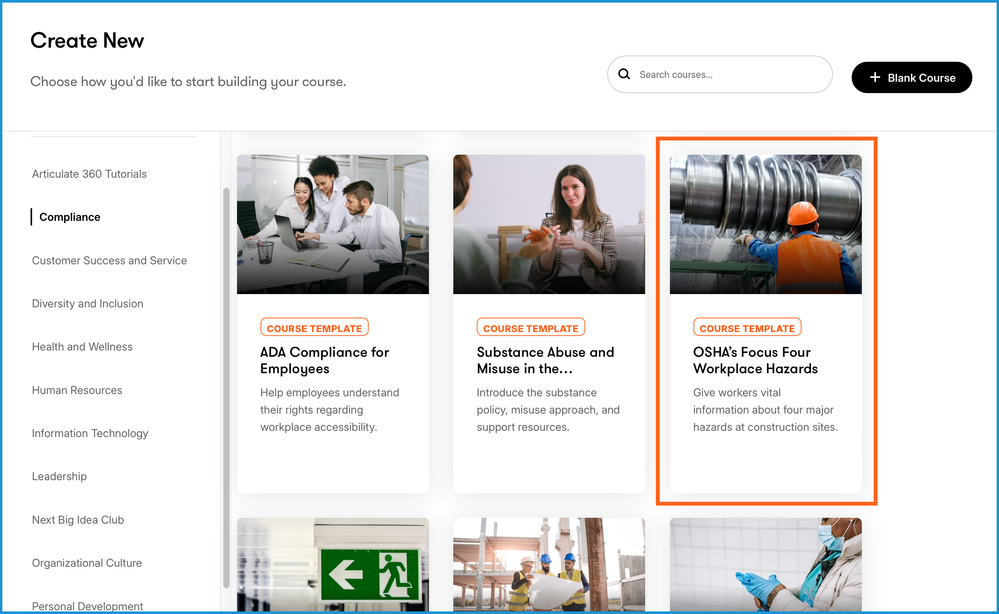Image resolution: width=999 pixels, height=614 pixels.
Task: Open Customer Success and Service category
Action: [x=109, y=261]
